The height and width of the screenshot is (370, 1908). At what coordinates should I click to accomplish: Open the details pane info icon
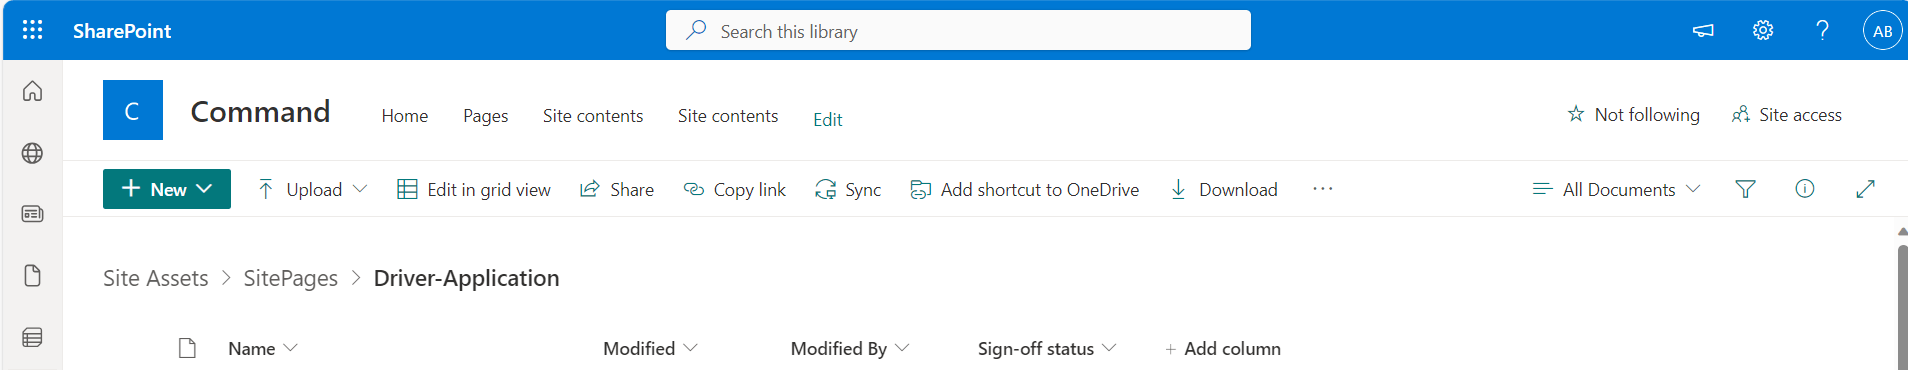tap(1805, 189)
